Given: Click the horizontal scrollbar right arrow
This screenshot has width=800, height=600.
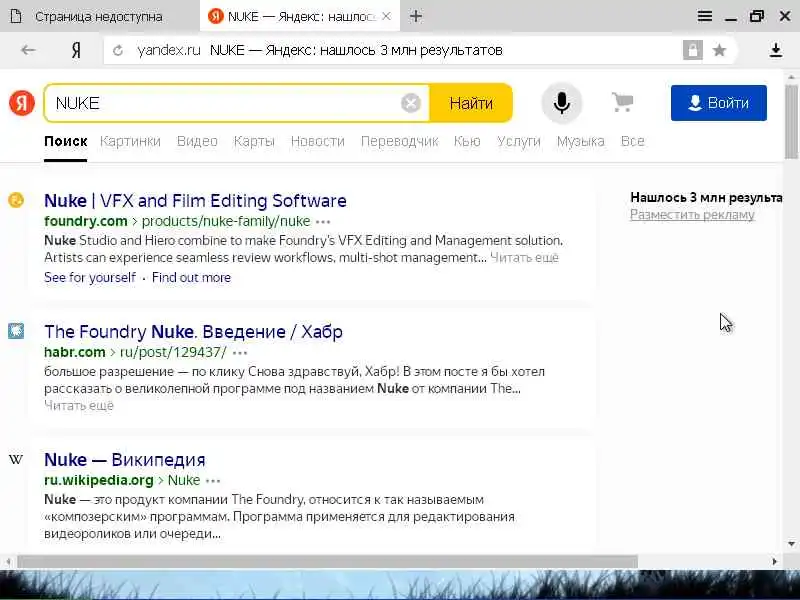Looking at the screenshot, I should 774,562.
